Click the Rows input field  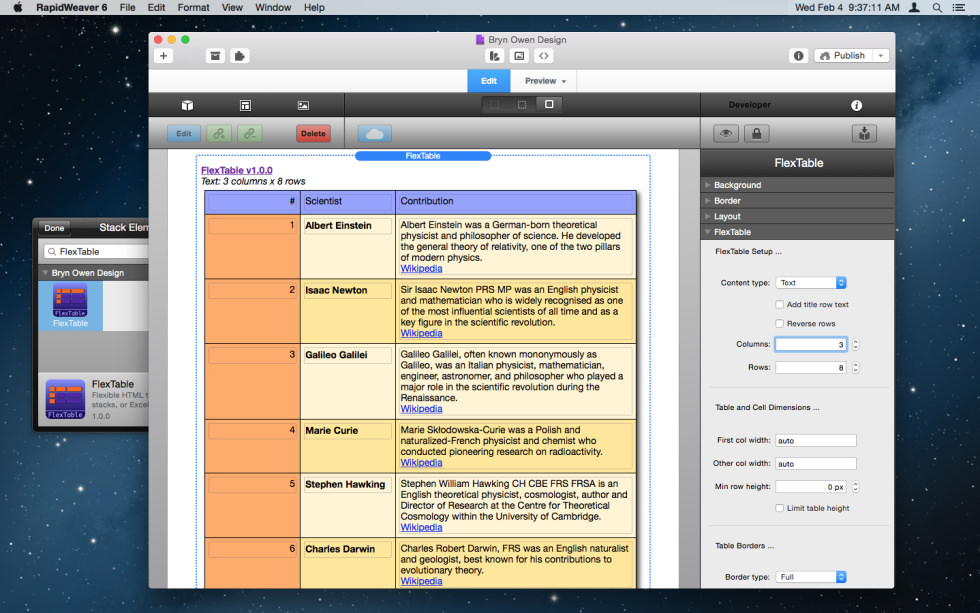(811, 367)
